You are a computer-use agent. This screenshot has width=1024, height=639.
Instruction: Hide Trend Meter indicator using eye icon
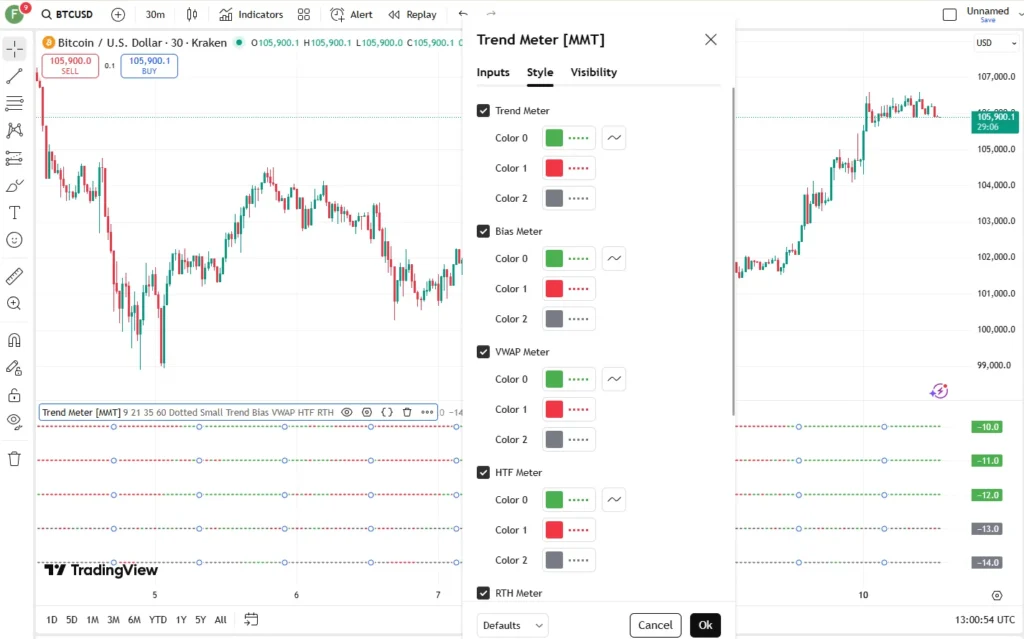click(347, 412)
